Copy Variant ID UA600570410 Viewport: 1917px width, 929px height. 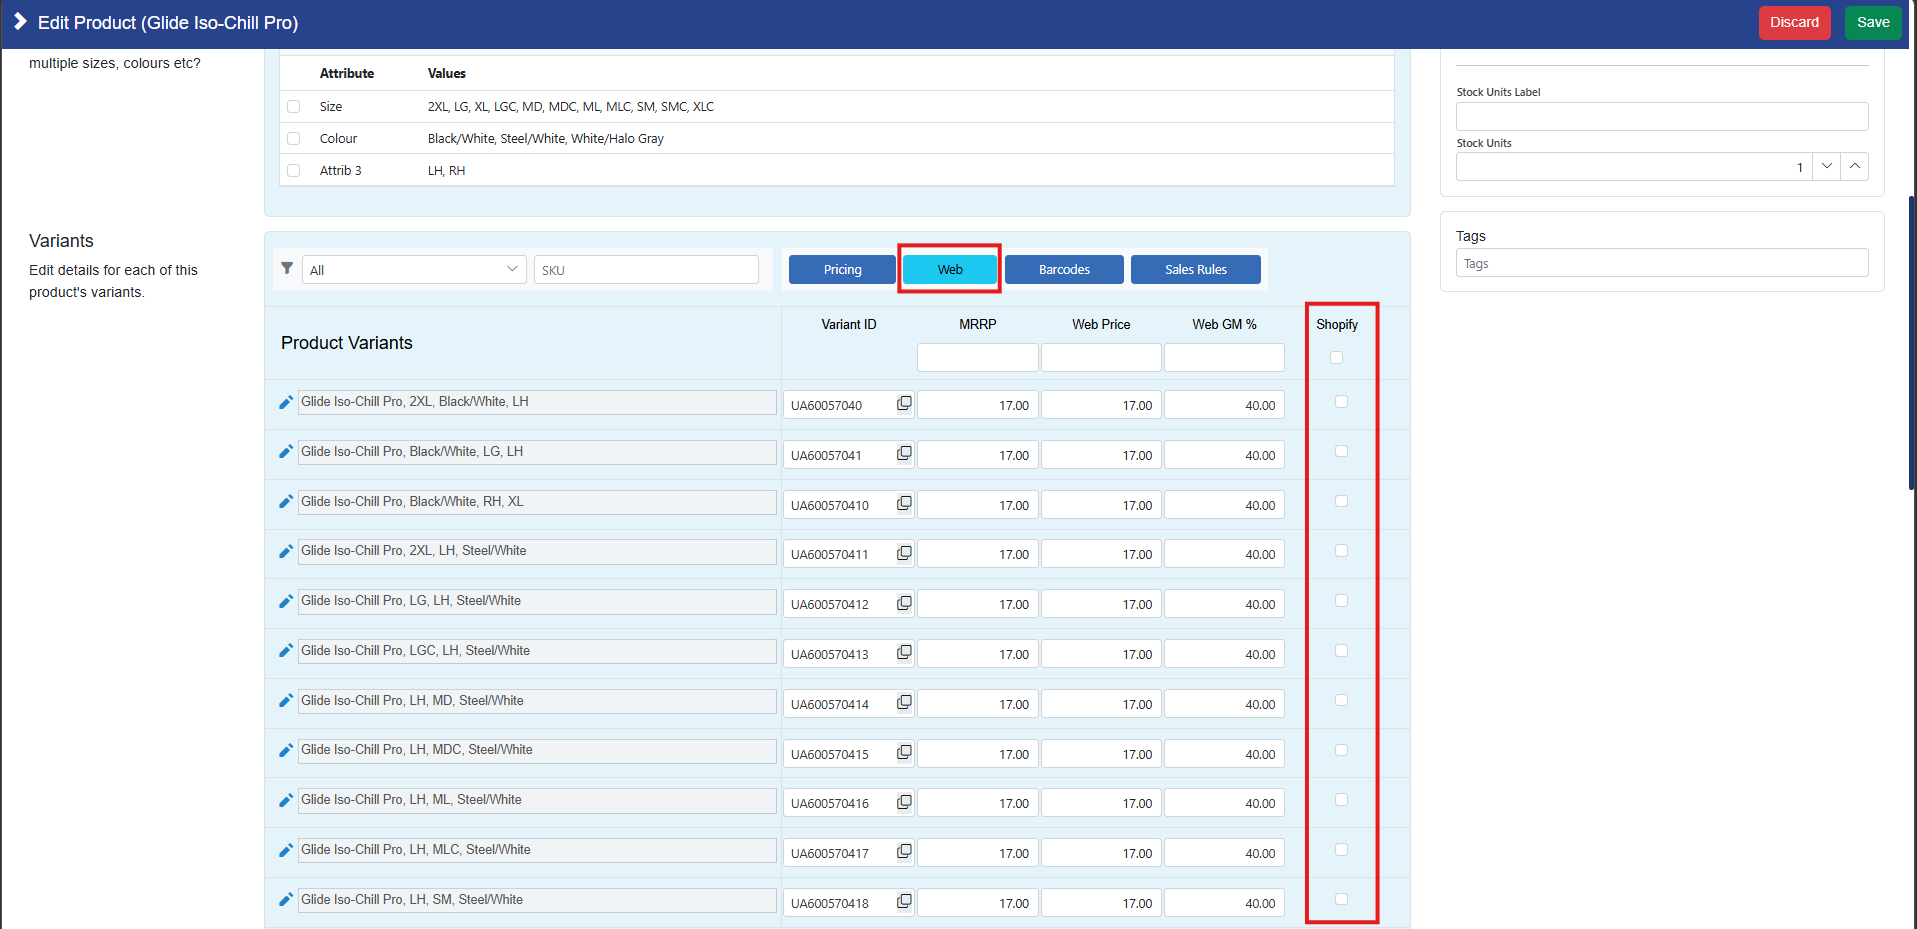tap(904, 504)
